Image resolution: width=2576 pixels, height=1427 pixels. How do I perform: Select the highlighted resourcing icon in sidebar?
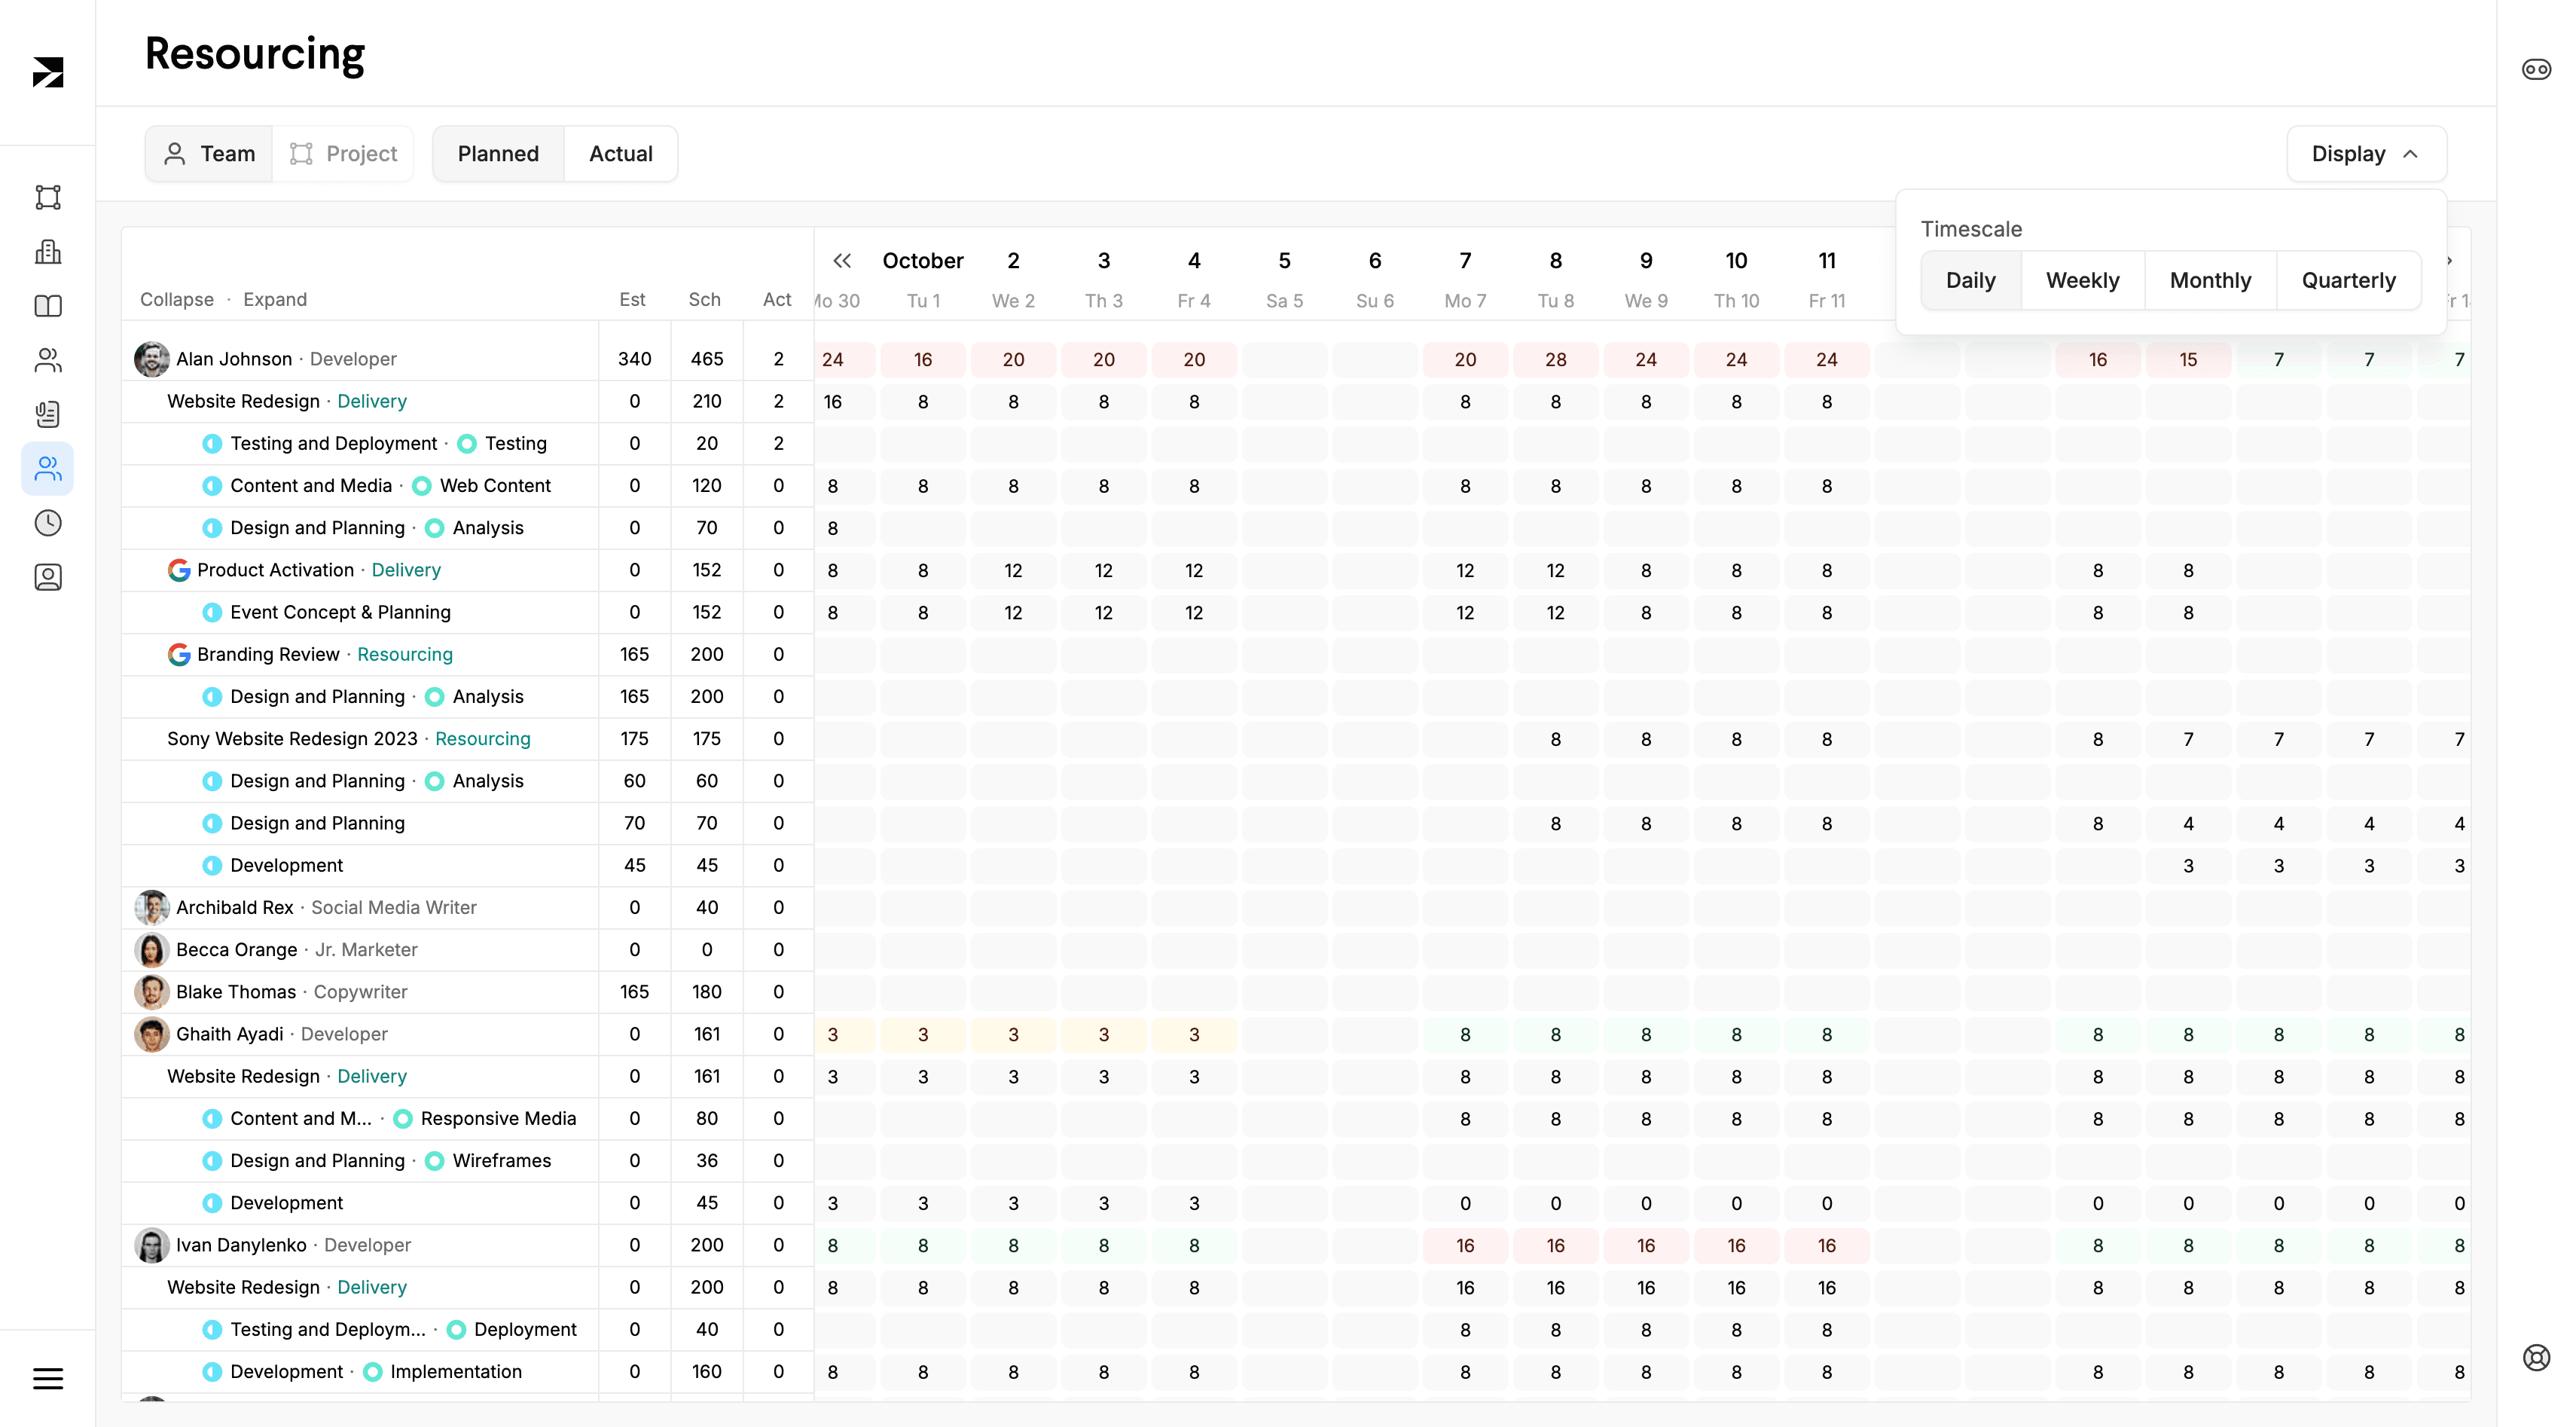click(x=48, y=468)
